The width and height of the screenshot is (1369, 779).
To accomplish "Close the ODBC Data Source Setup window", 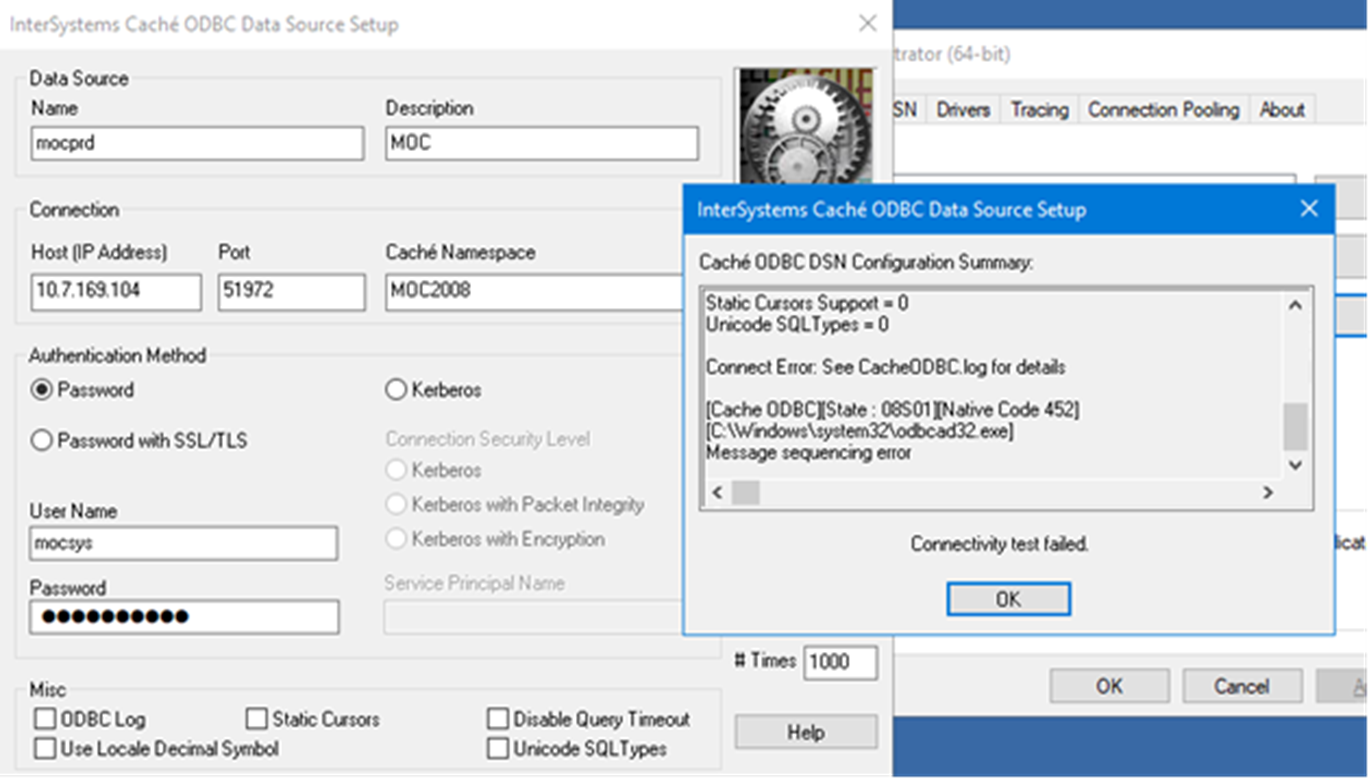I will pos(867,24).
